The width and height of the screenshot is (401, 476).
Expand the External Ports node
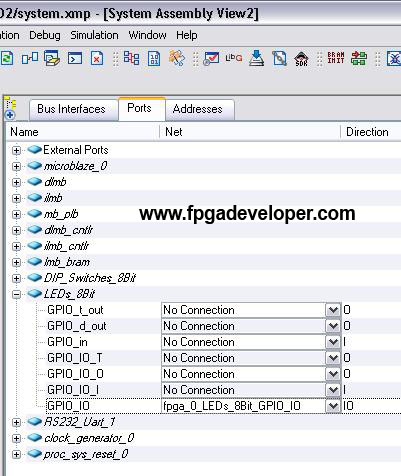[16, 150]
